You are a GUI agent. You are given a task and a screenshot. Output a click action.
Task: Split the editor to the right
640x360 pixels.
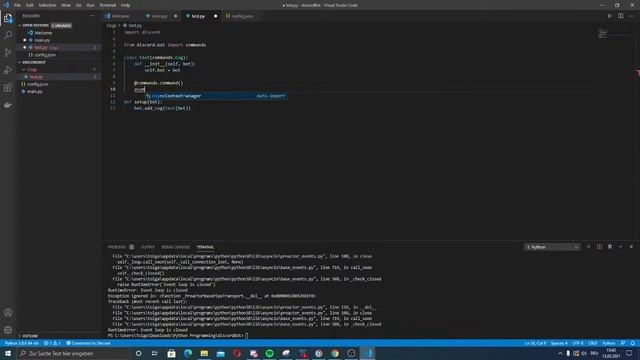620,16
